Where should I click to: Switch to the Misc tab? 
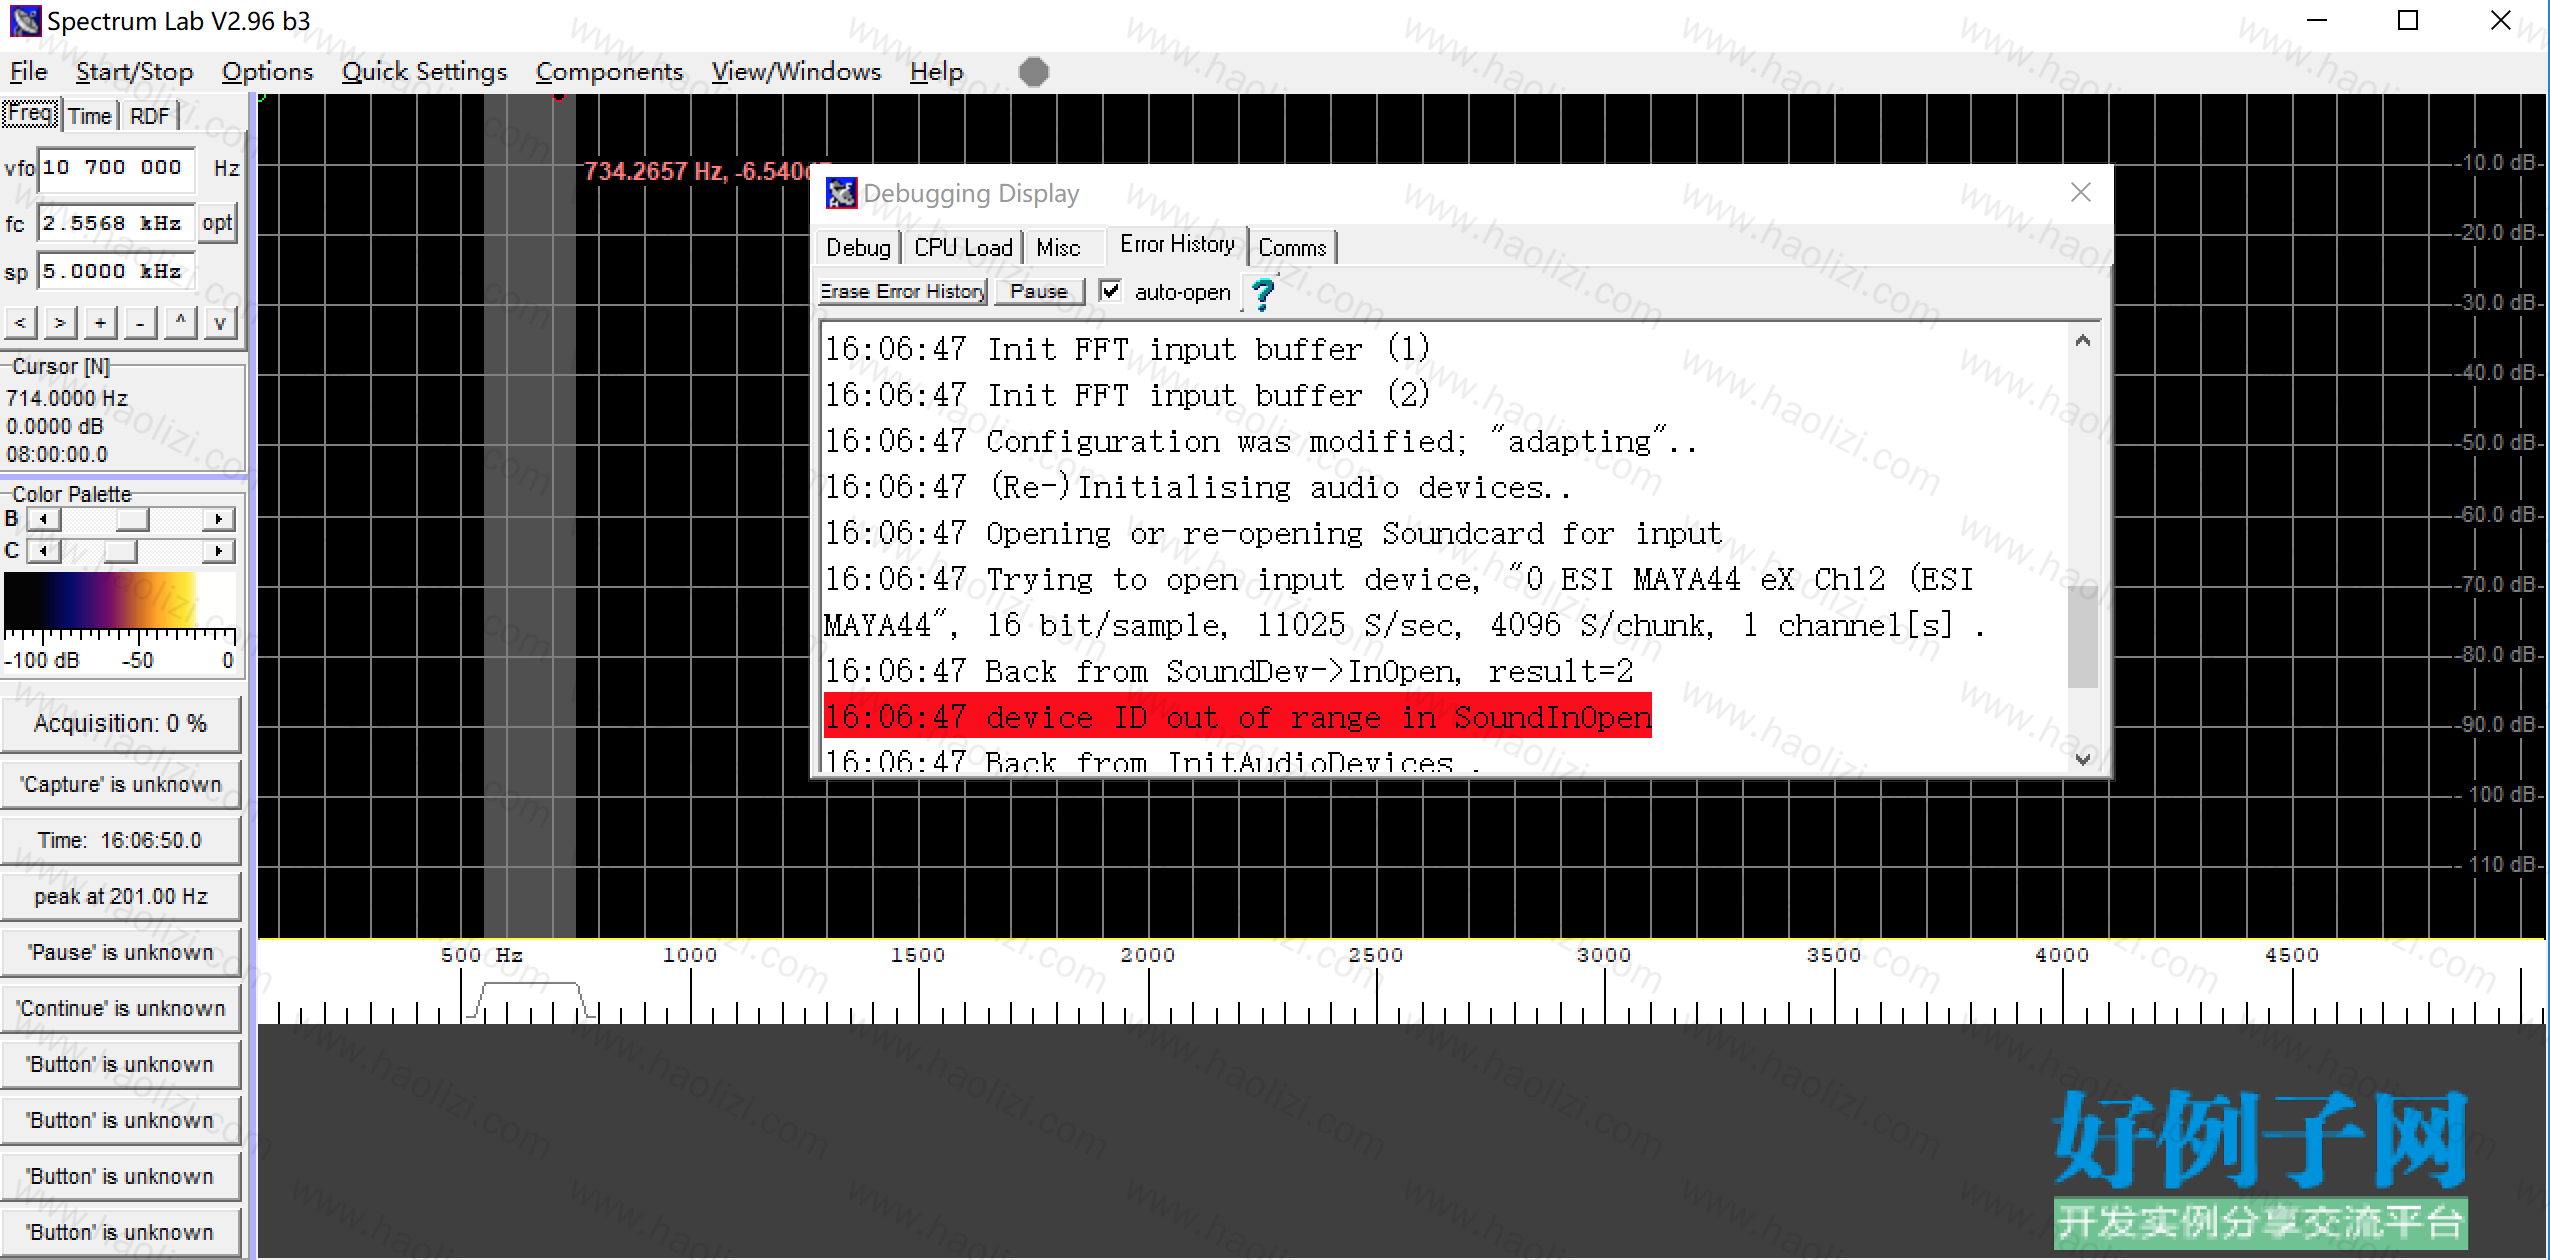(x=1058, y=248)
